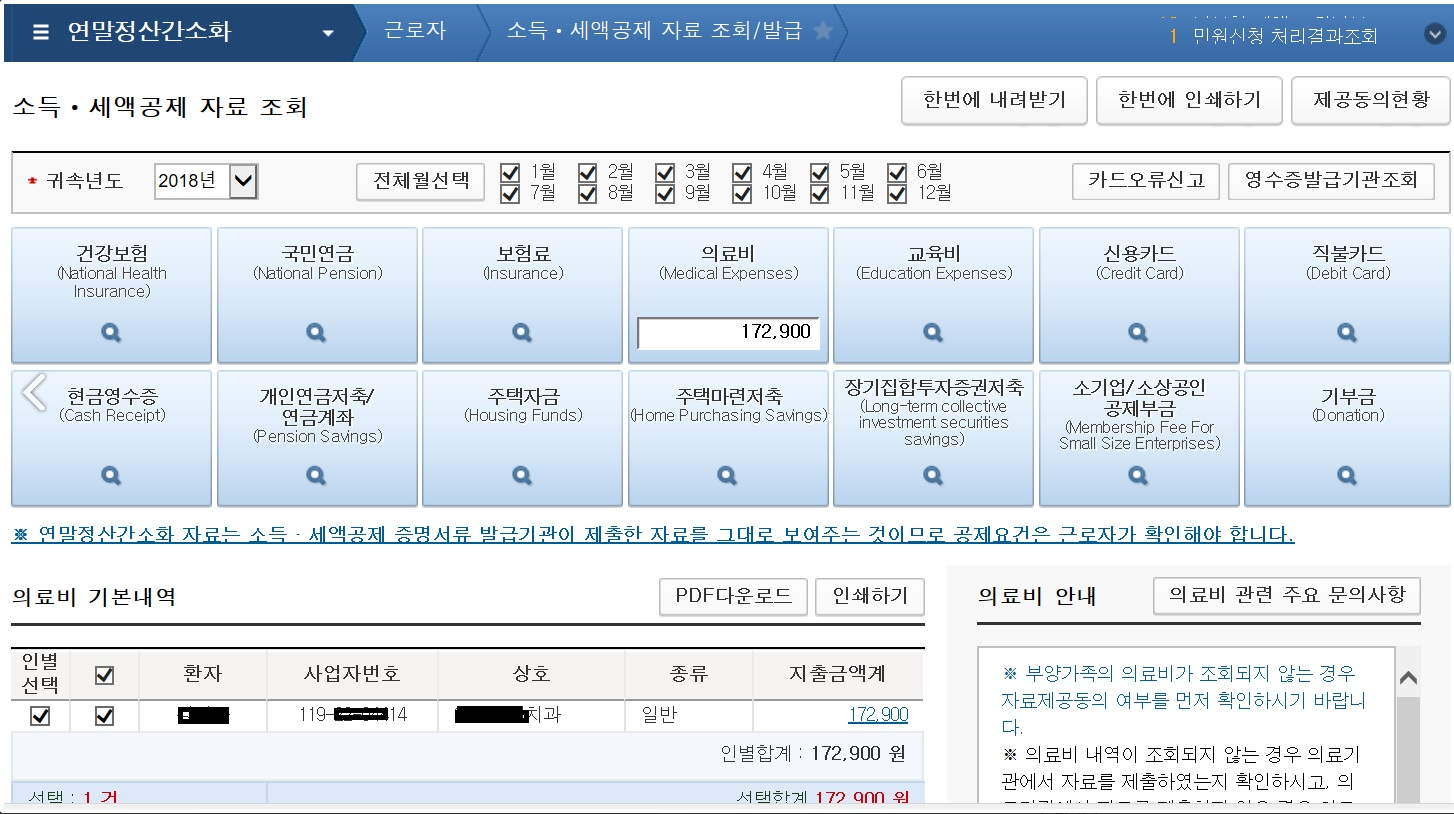Click the favorite star next to 조회/발급
This screenshot has height=814, width=1454.
823,32
